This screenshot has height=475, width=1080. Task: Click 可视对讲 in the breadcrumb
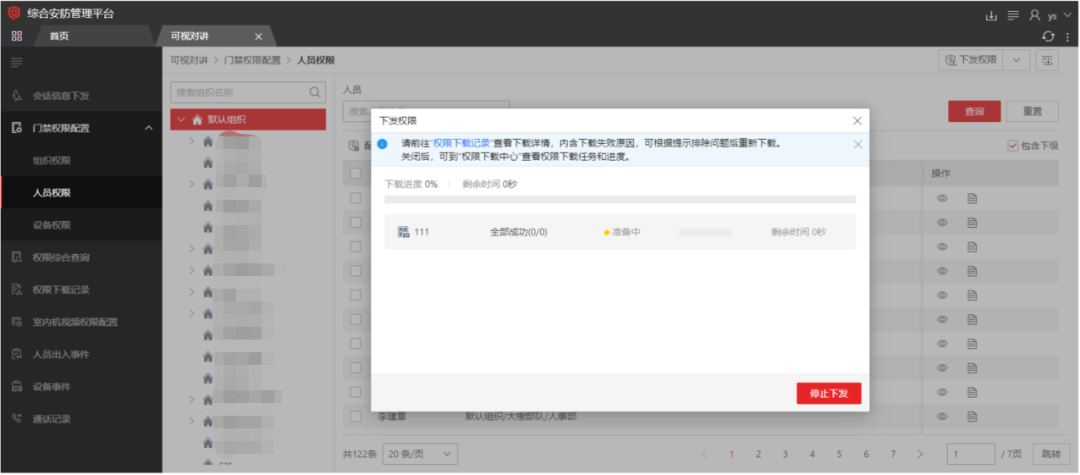pos(189,61)
